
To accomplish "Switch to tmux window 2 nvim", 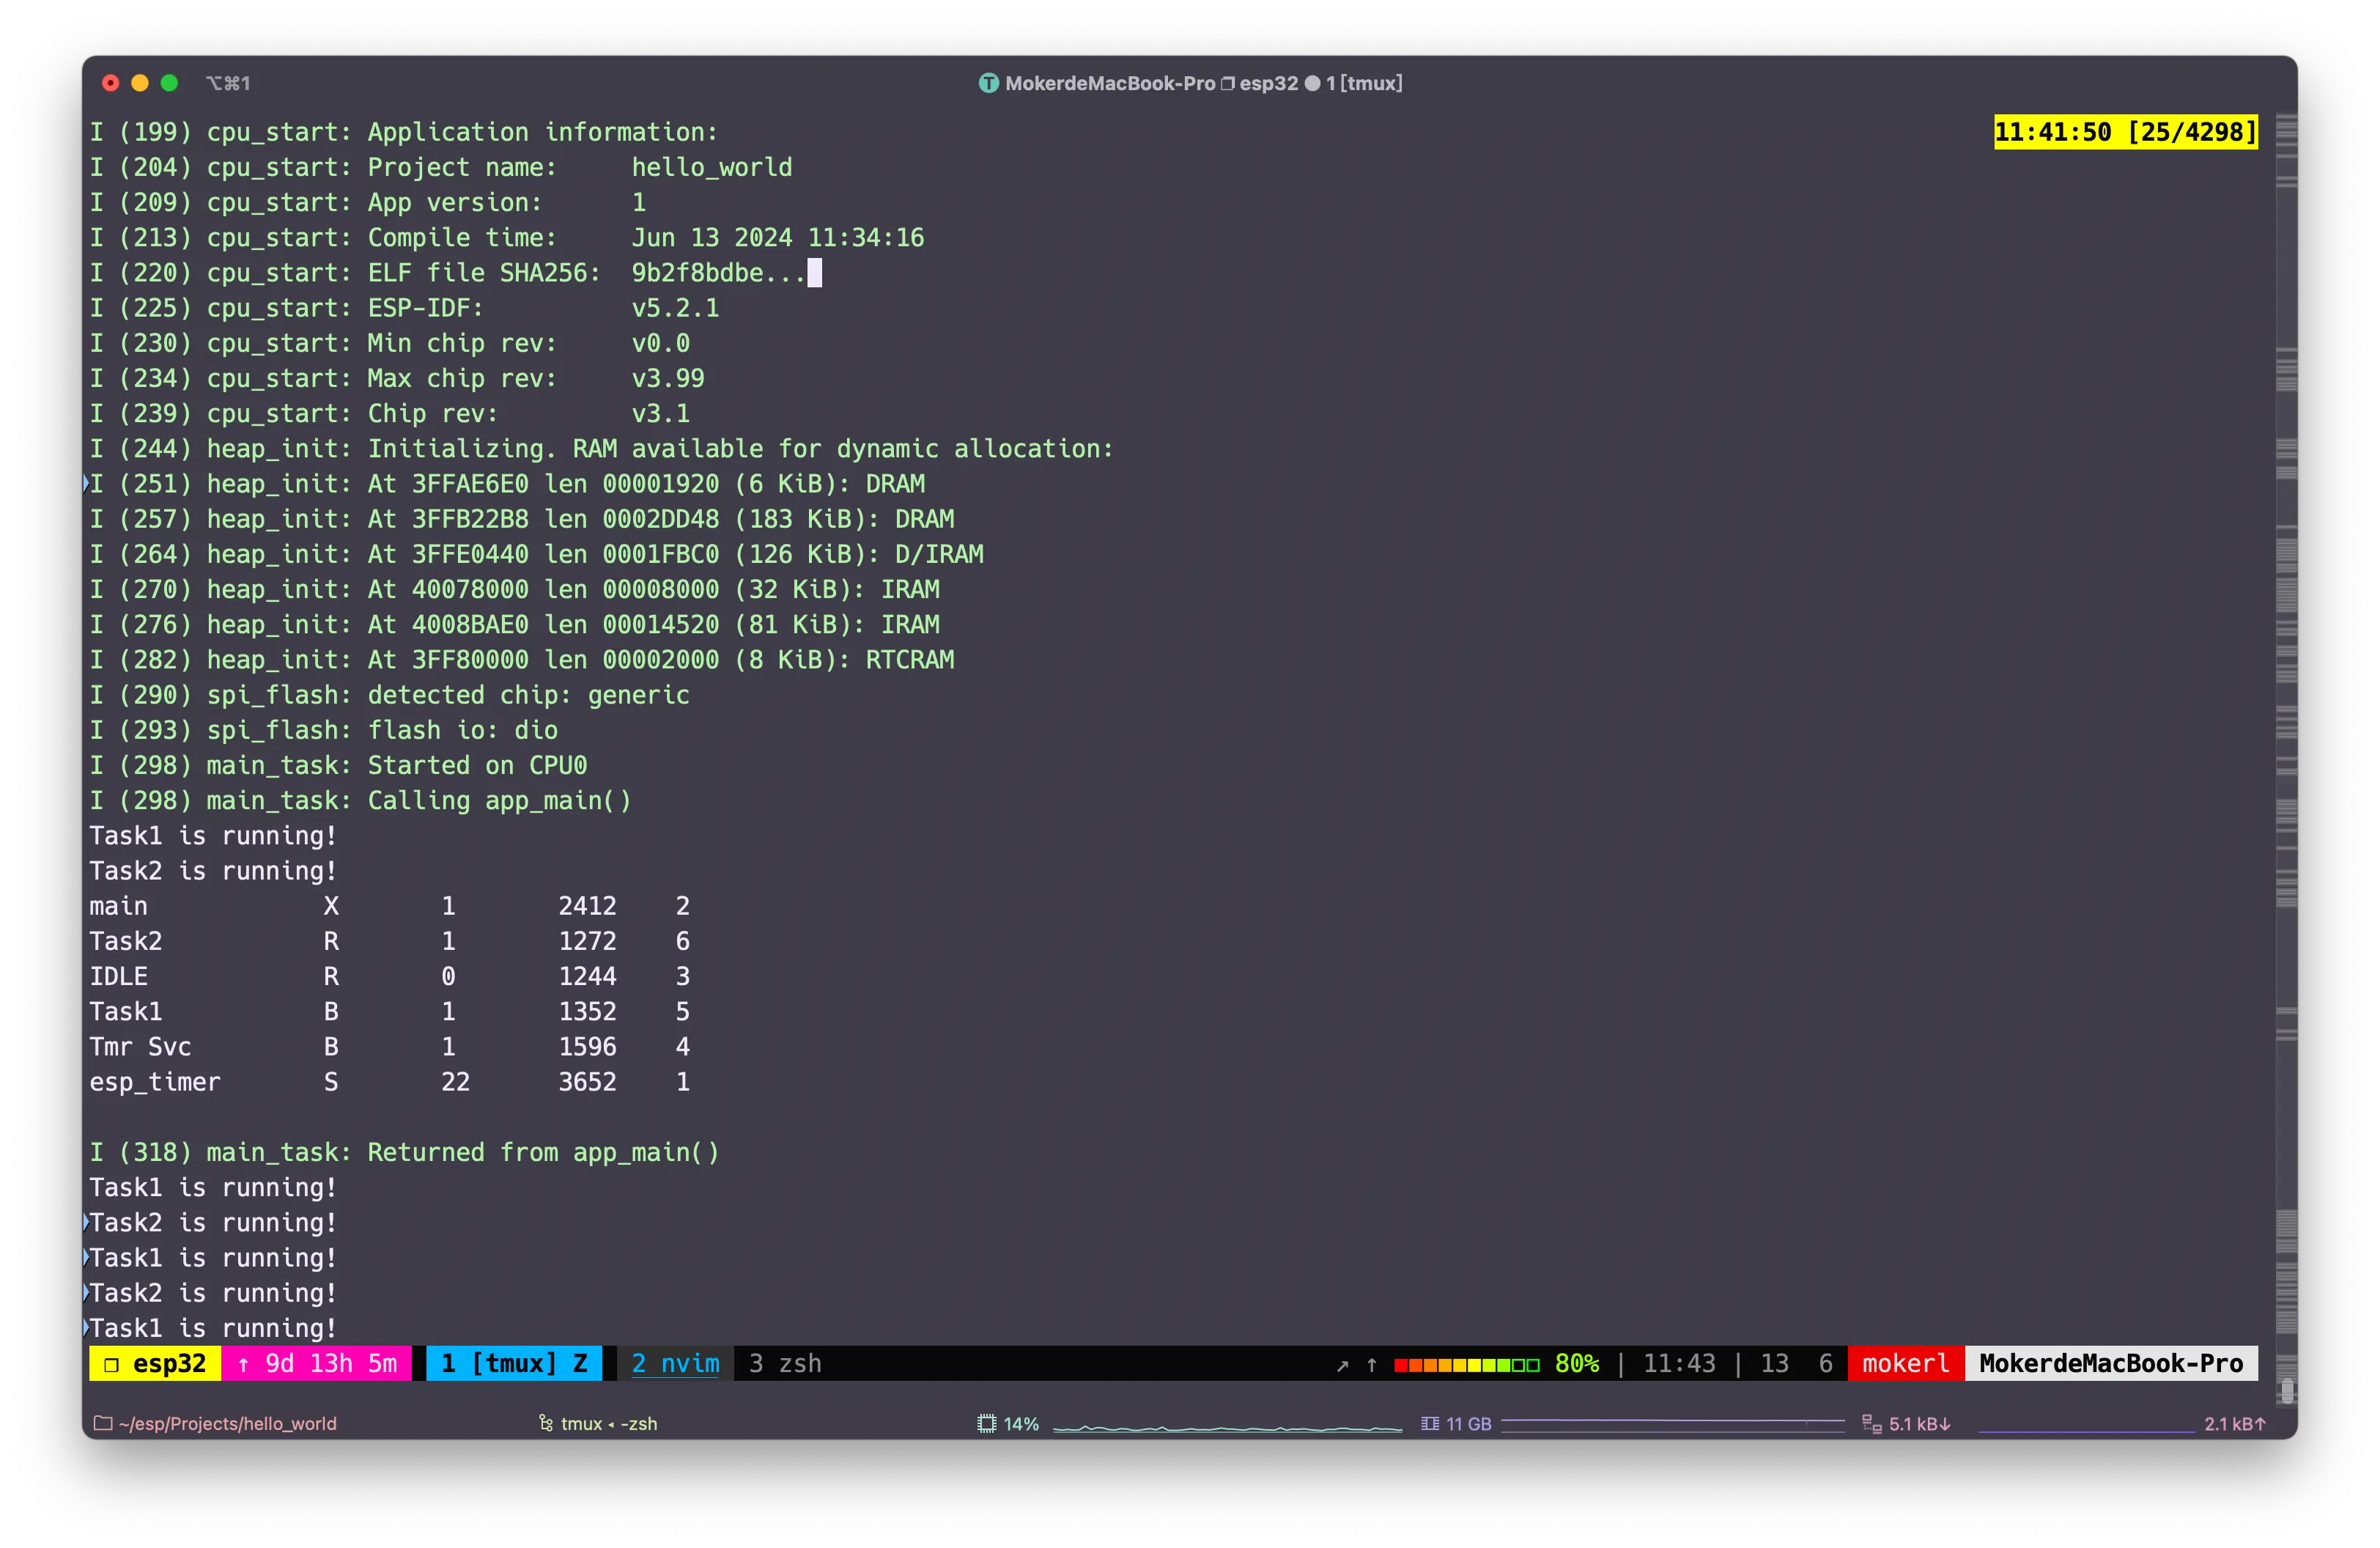I will point(675,1363).
